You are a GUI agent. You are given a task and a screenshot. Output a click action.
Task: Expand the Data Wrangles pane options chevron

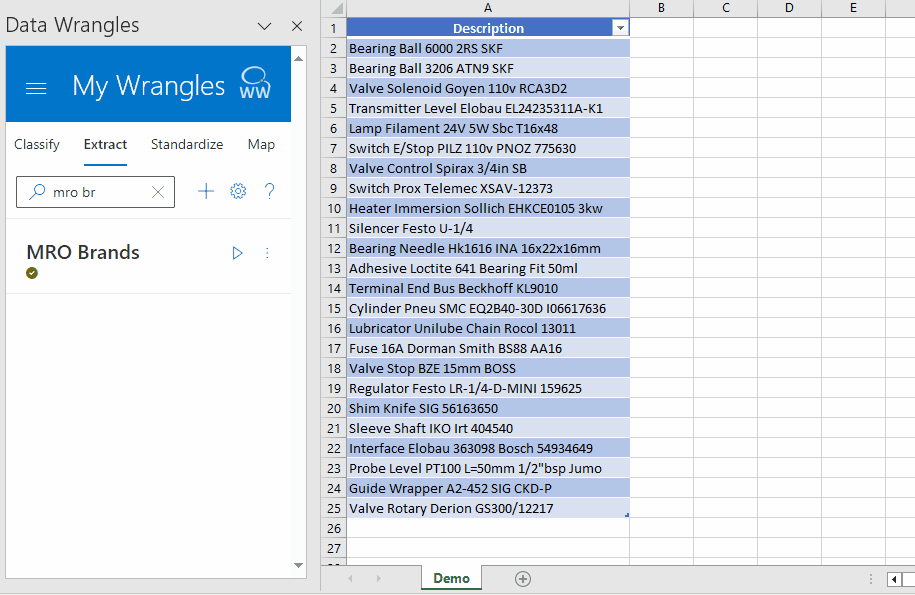[264, 26]
